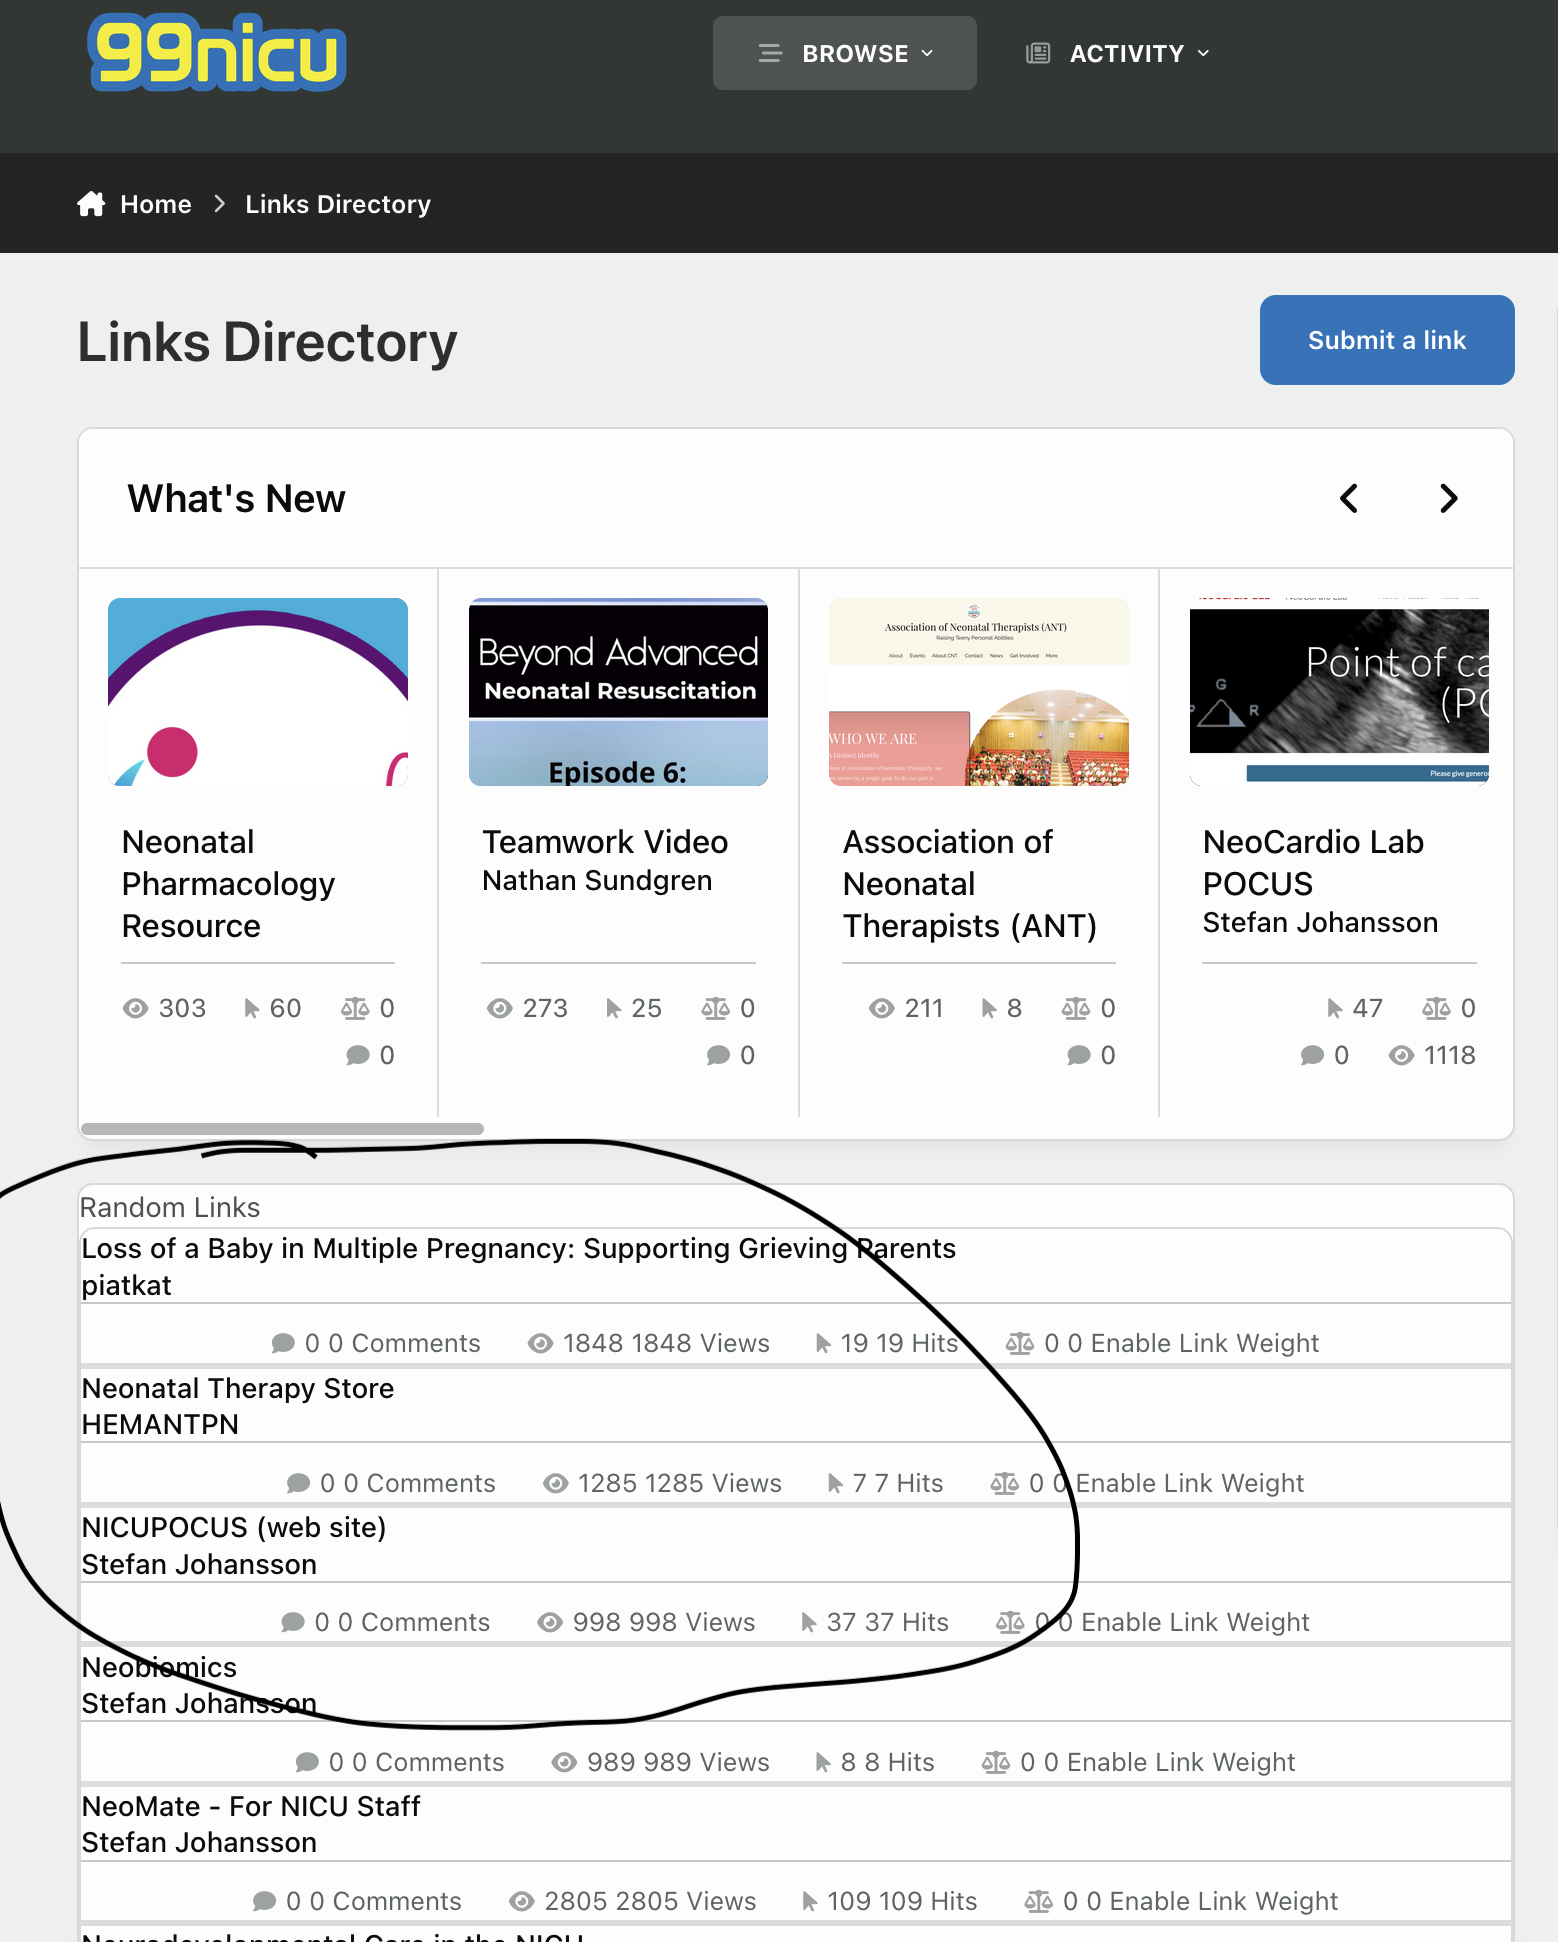Open the ACTIVITY dropdown menu
Viewport: 1558px width, 1942px height.
(1118, 53)
